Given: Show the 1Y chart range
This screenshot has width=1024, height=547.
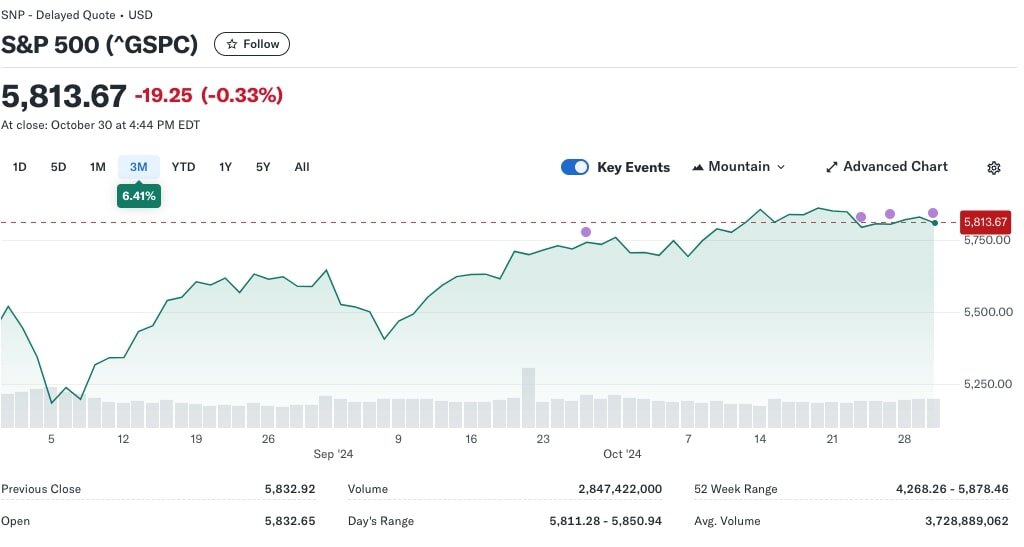Looking at the screenshot, I should coord(225,167).
